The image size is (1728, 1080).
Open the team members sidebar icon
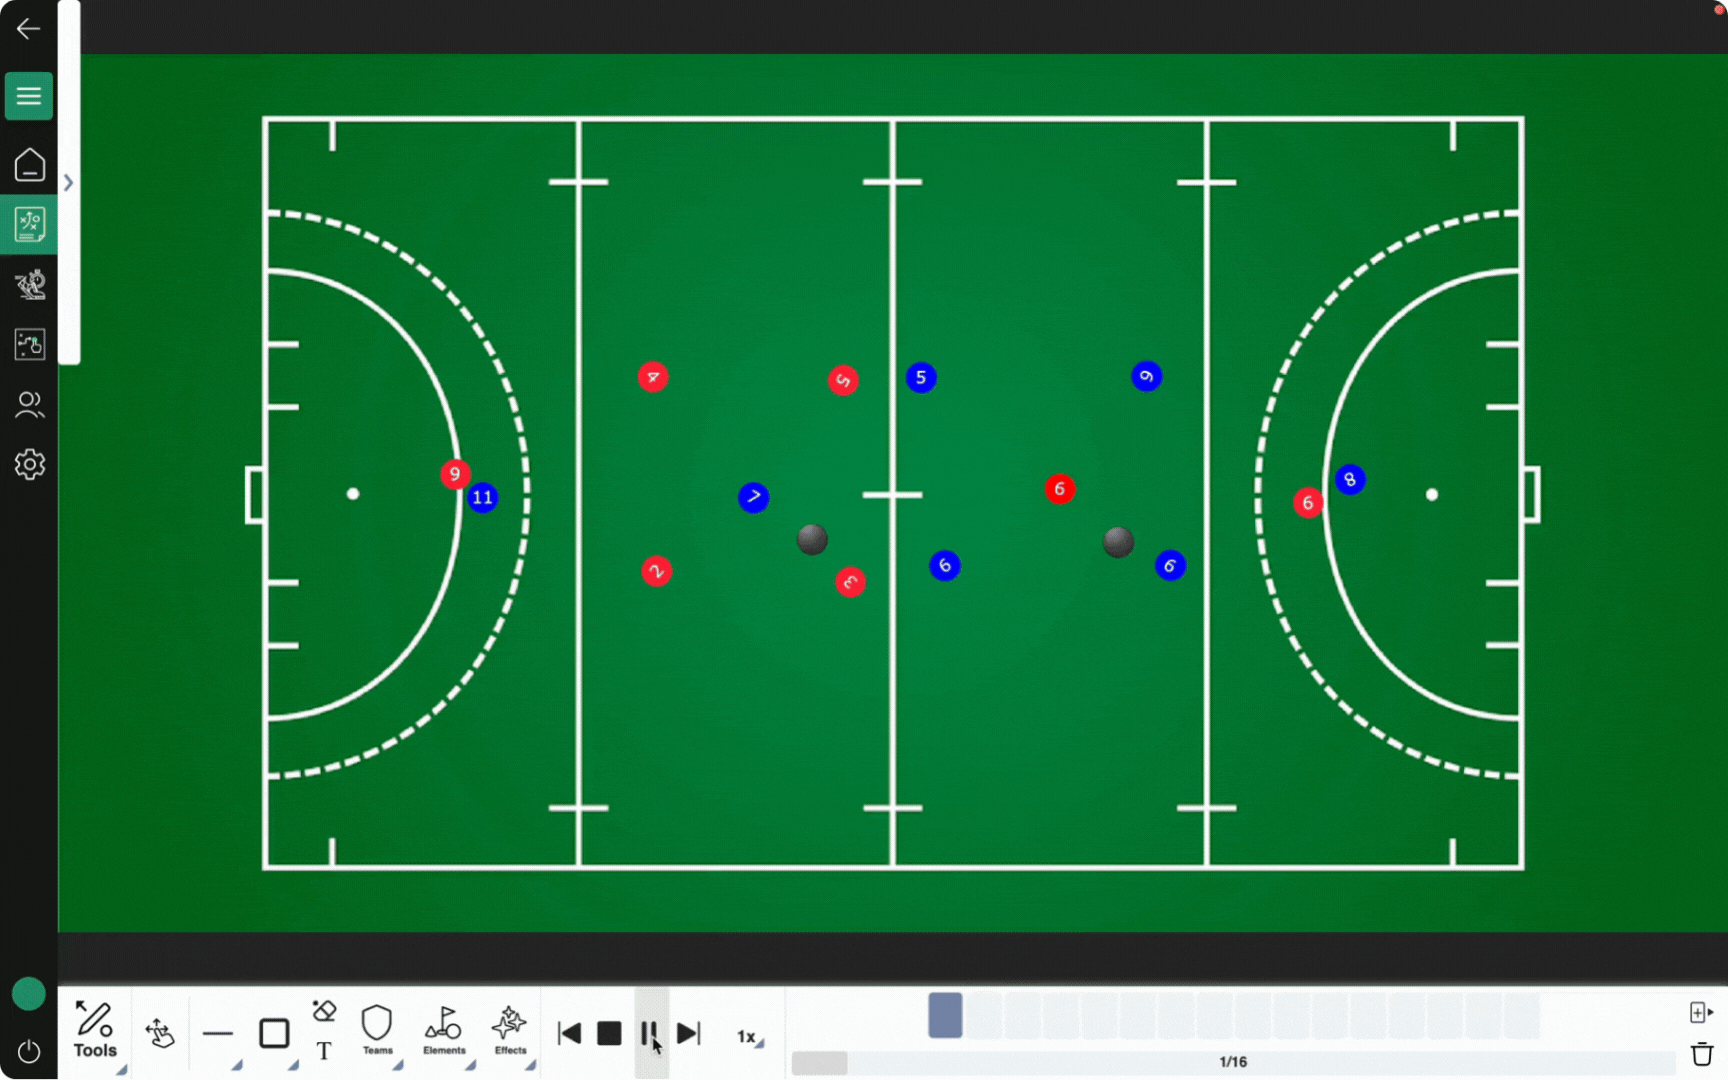[29, 405]
